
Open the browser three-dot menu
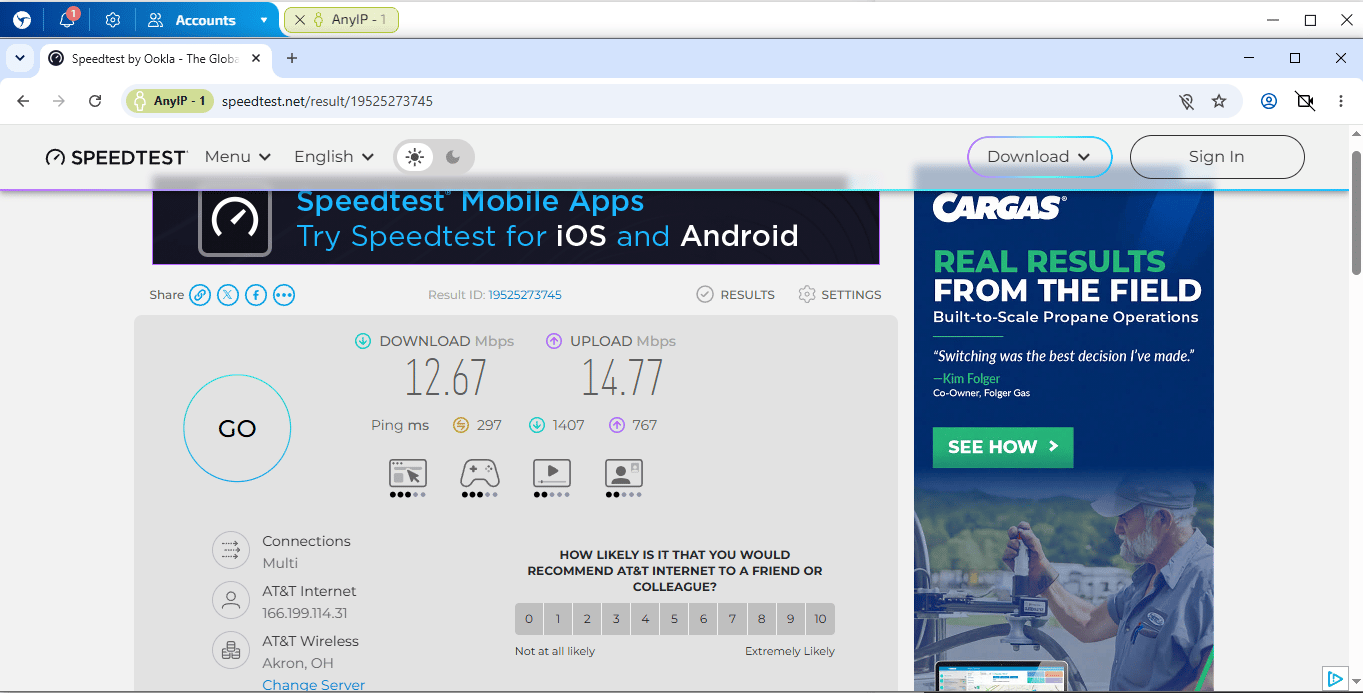point(1340,101)
